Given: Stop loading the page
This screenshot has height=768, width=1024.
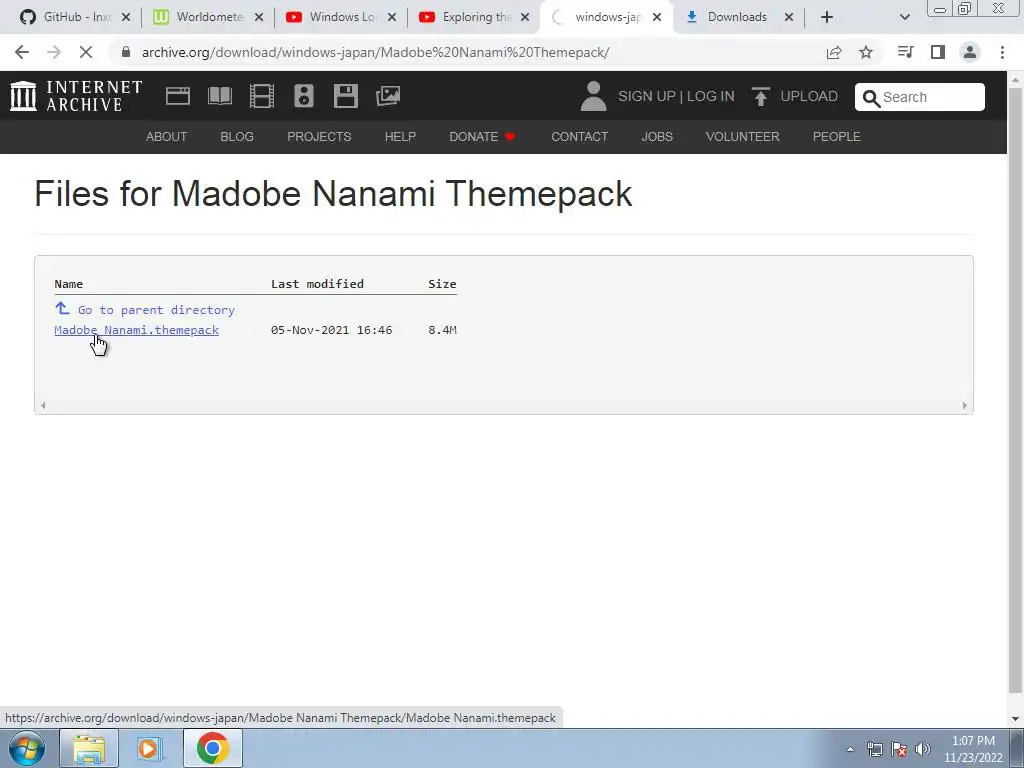Looking at the screenshot, I should click(x=86, y=52).
